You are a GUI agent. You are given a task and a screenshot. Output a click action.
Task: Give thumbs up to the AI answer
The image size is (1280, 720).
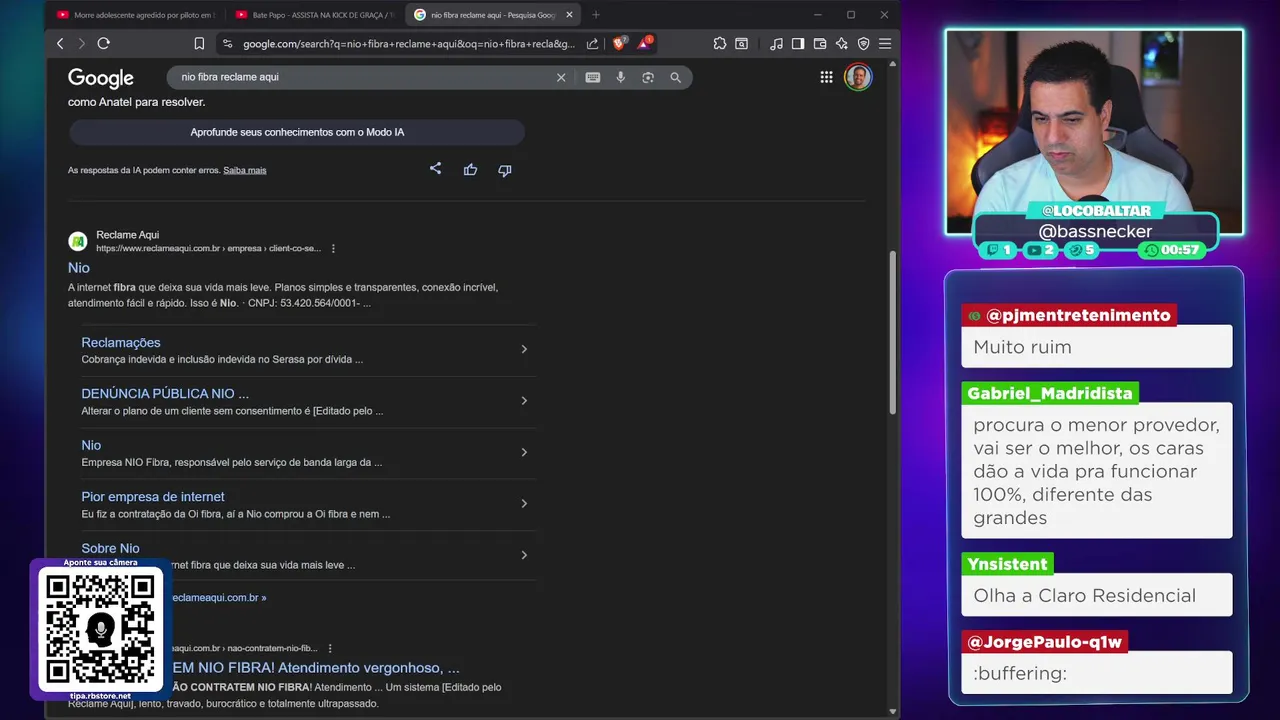tap(470, 170)
